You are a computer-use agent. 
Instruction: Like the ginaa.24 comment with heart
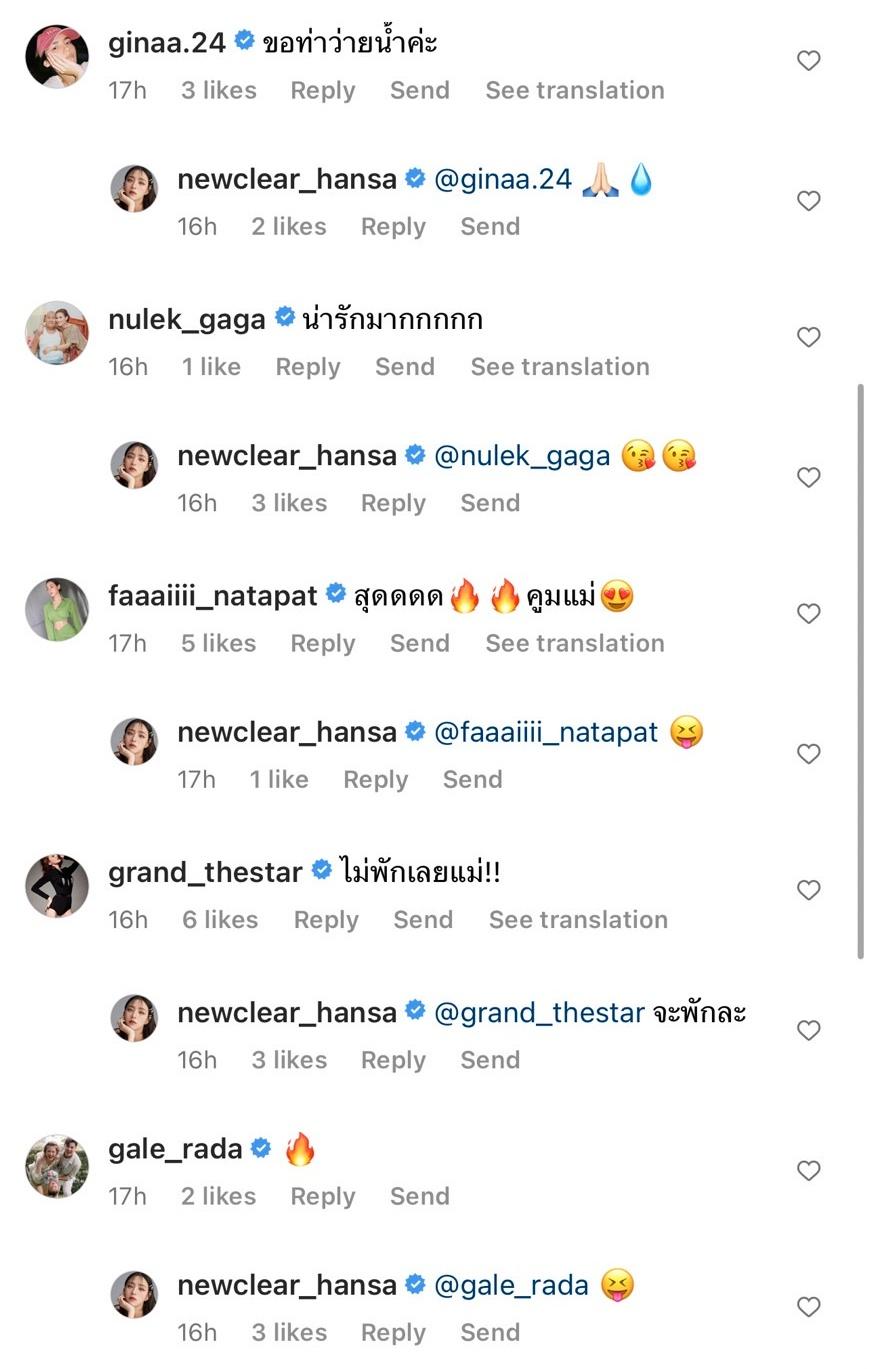click(x=808, y=61)
